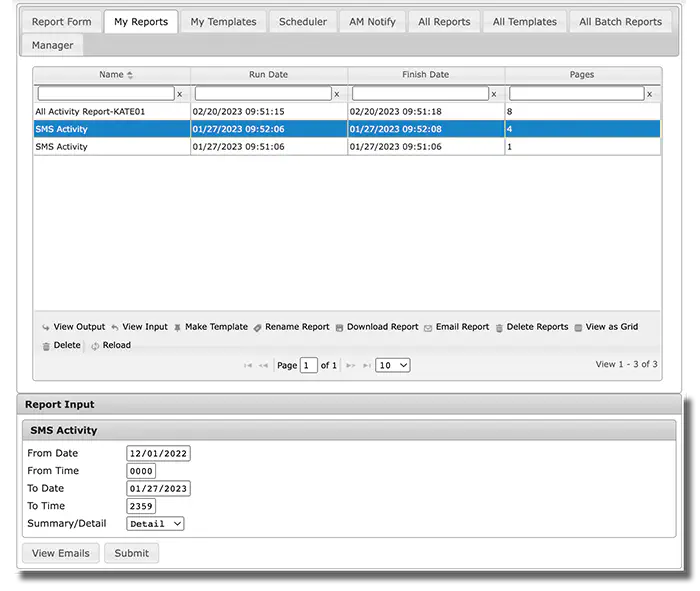Select SMS Activity row run 09:52:06

347,129
